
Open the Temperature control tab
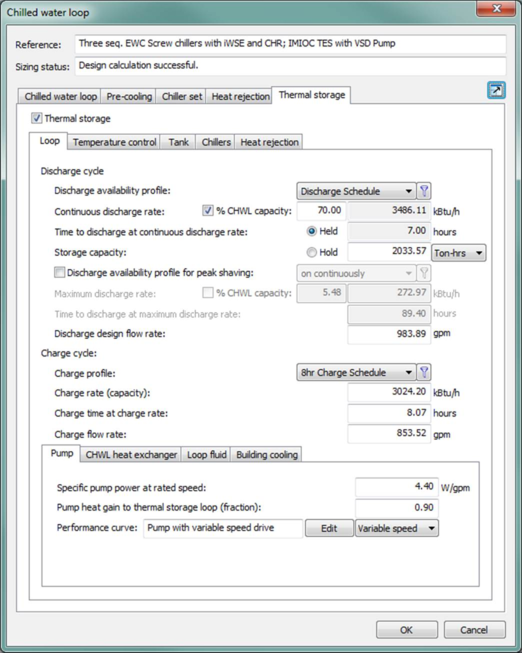coord(115,142)
